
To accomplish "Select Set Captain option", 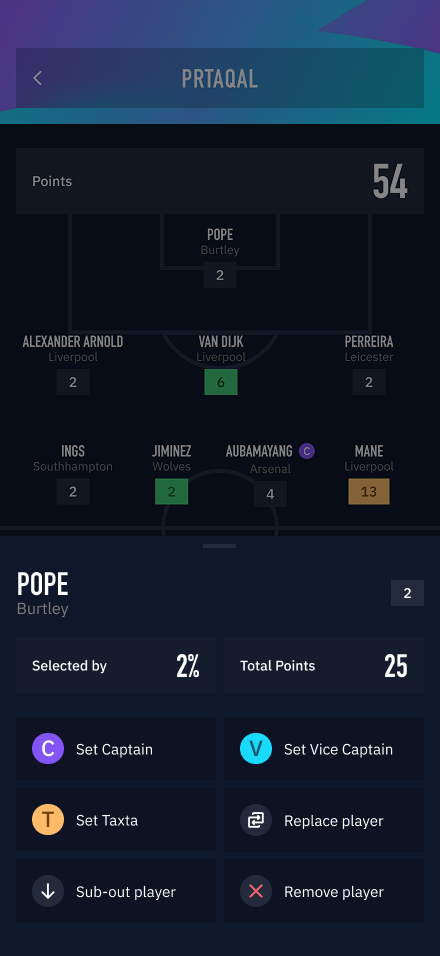I will (116, 749).
